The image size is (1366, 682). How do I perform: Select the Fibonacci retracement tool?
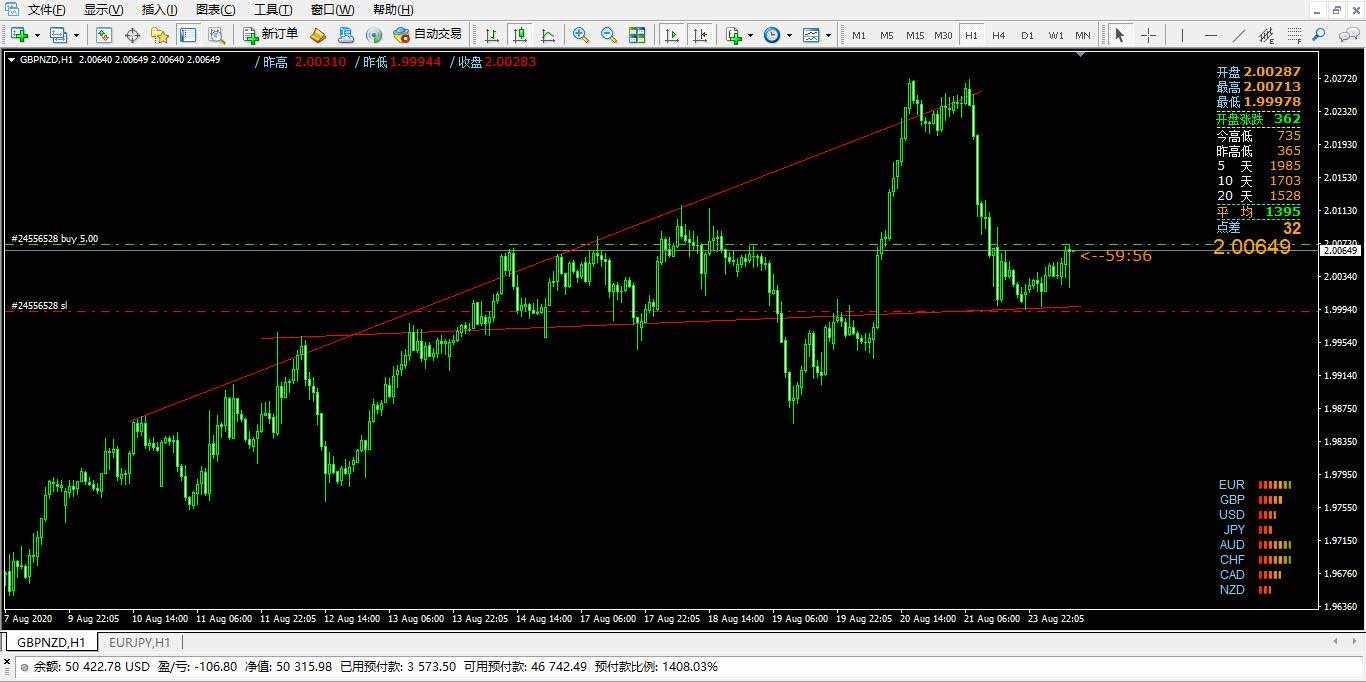tap(1294, 35)
